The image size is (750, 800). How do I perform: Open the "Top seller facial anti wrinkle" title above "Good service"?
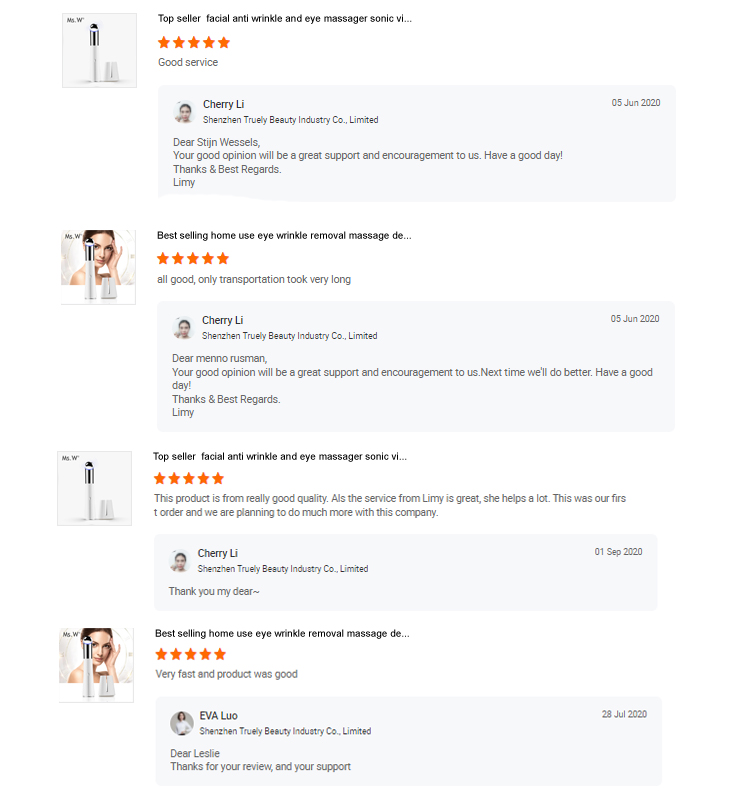coord(284,19)
